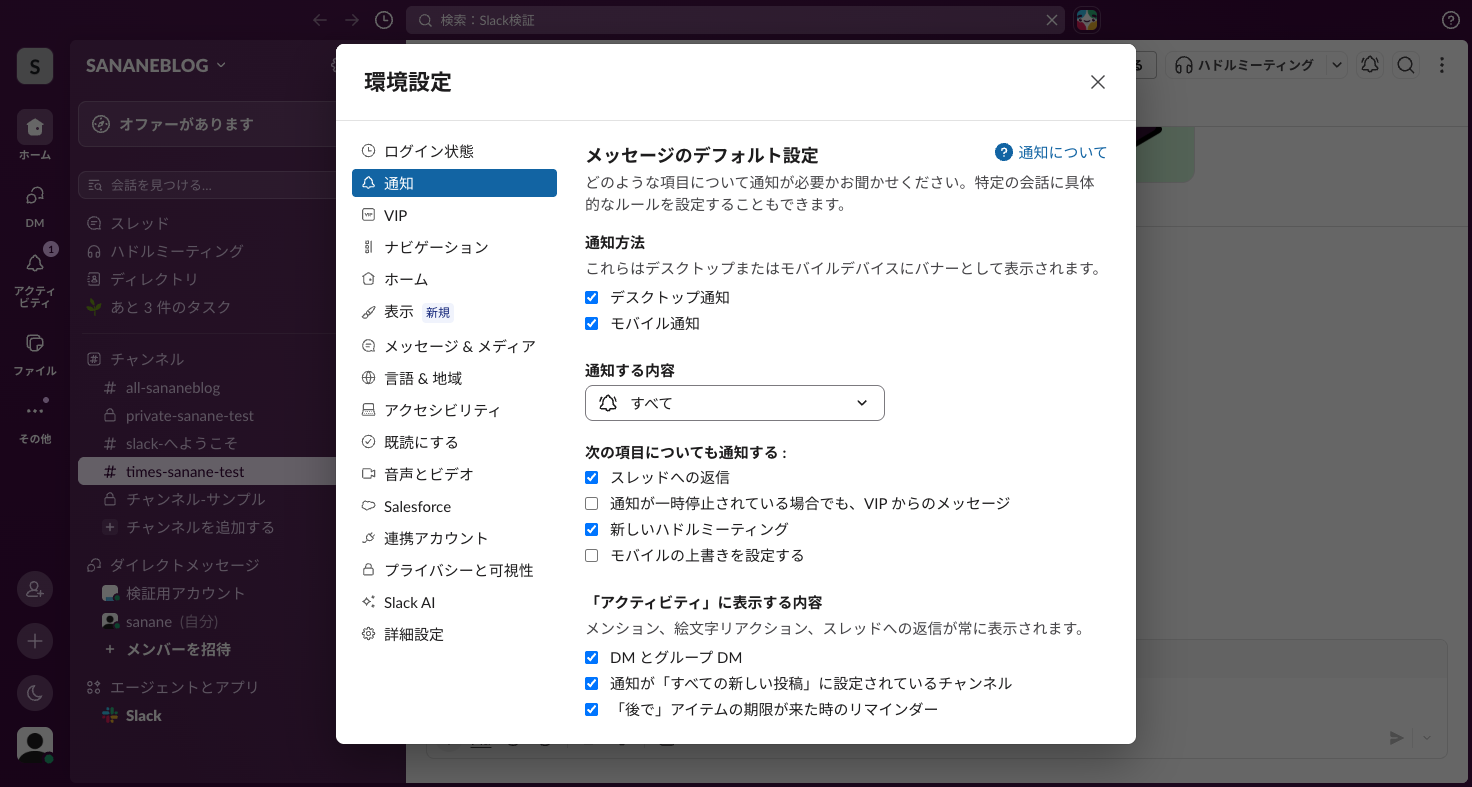Select VIP settings tab
Screen dimensions: 1472x787
pos(454,215)
